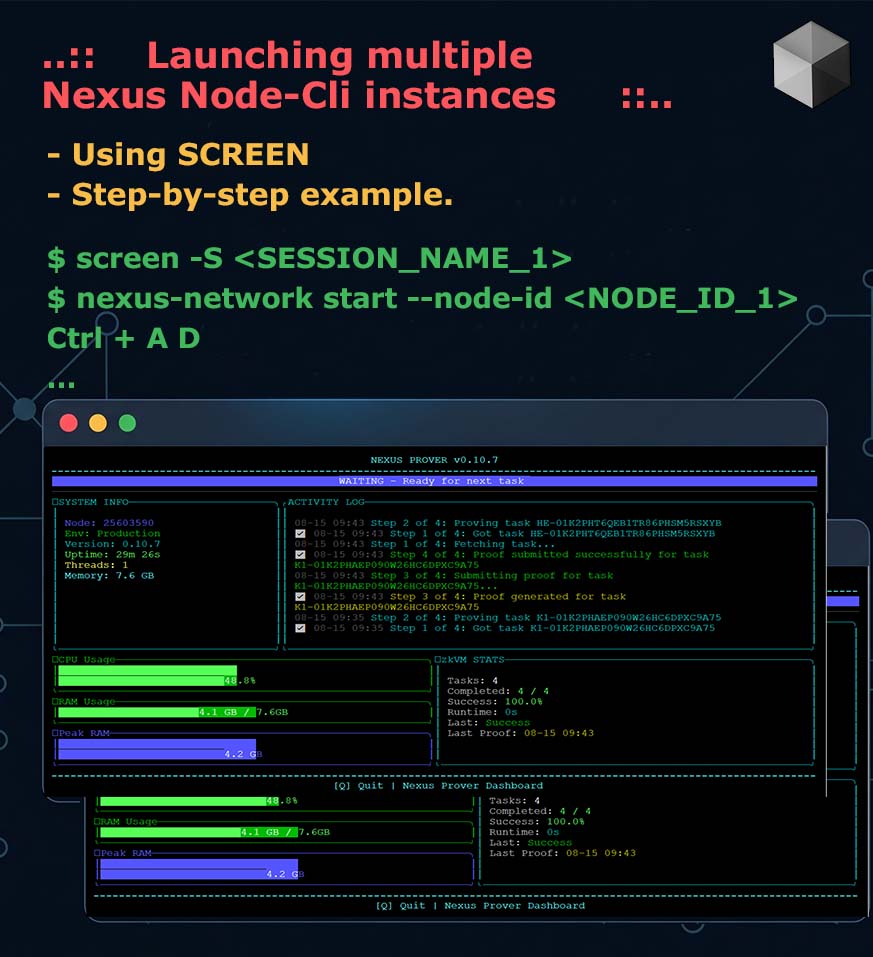The height and width of the screenshot is (957, 873).
Task: Click the front window Peak RAM bar
Action: pyautogui.click(x=157, y=749)
